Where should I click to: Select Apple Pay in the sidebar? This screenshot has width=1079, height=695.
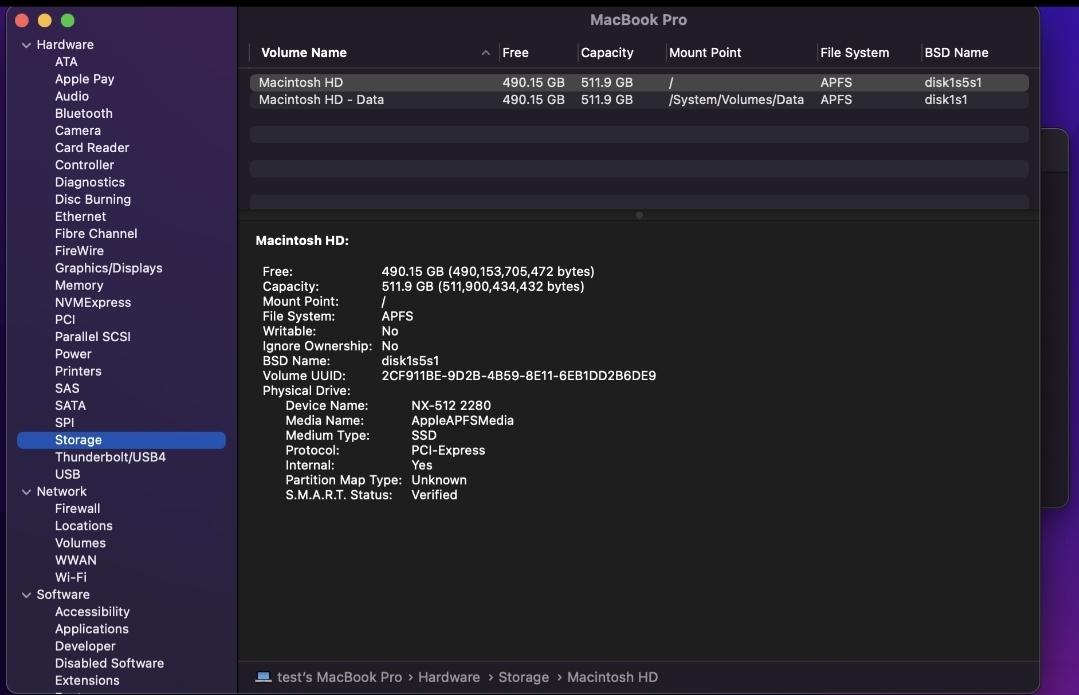pyautogui.click(x=85, y=79)
